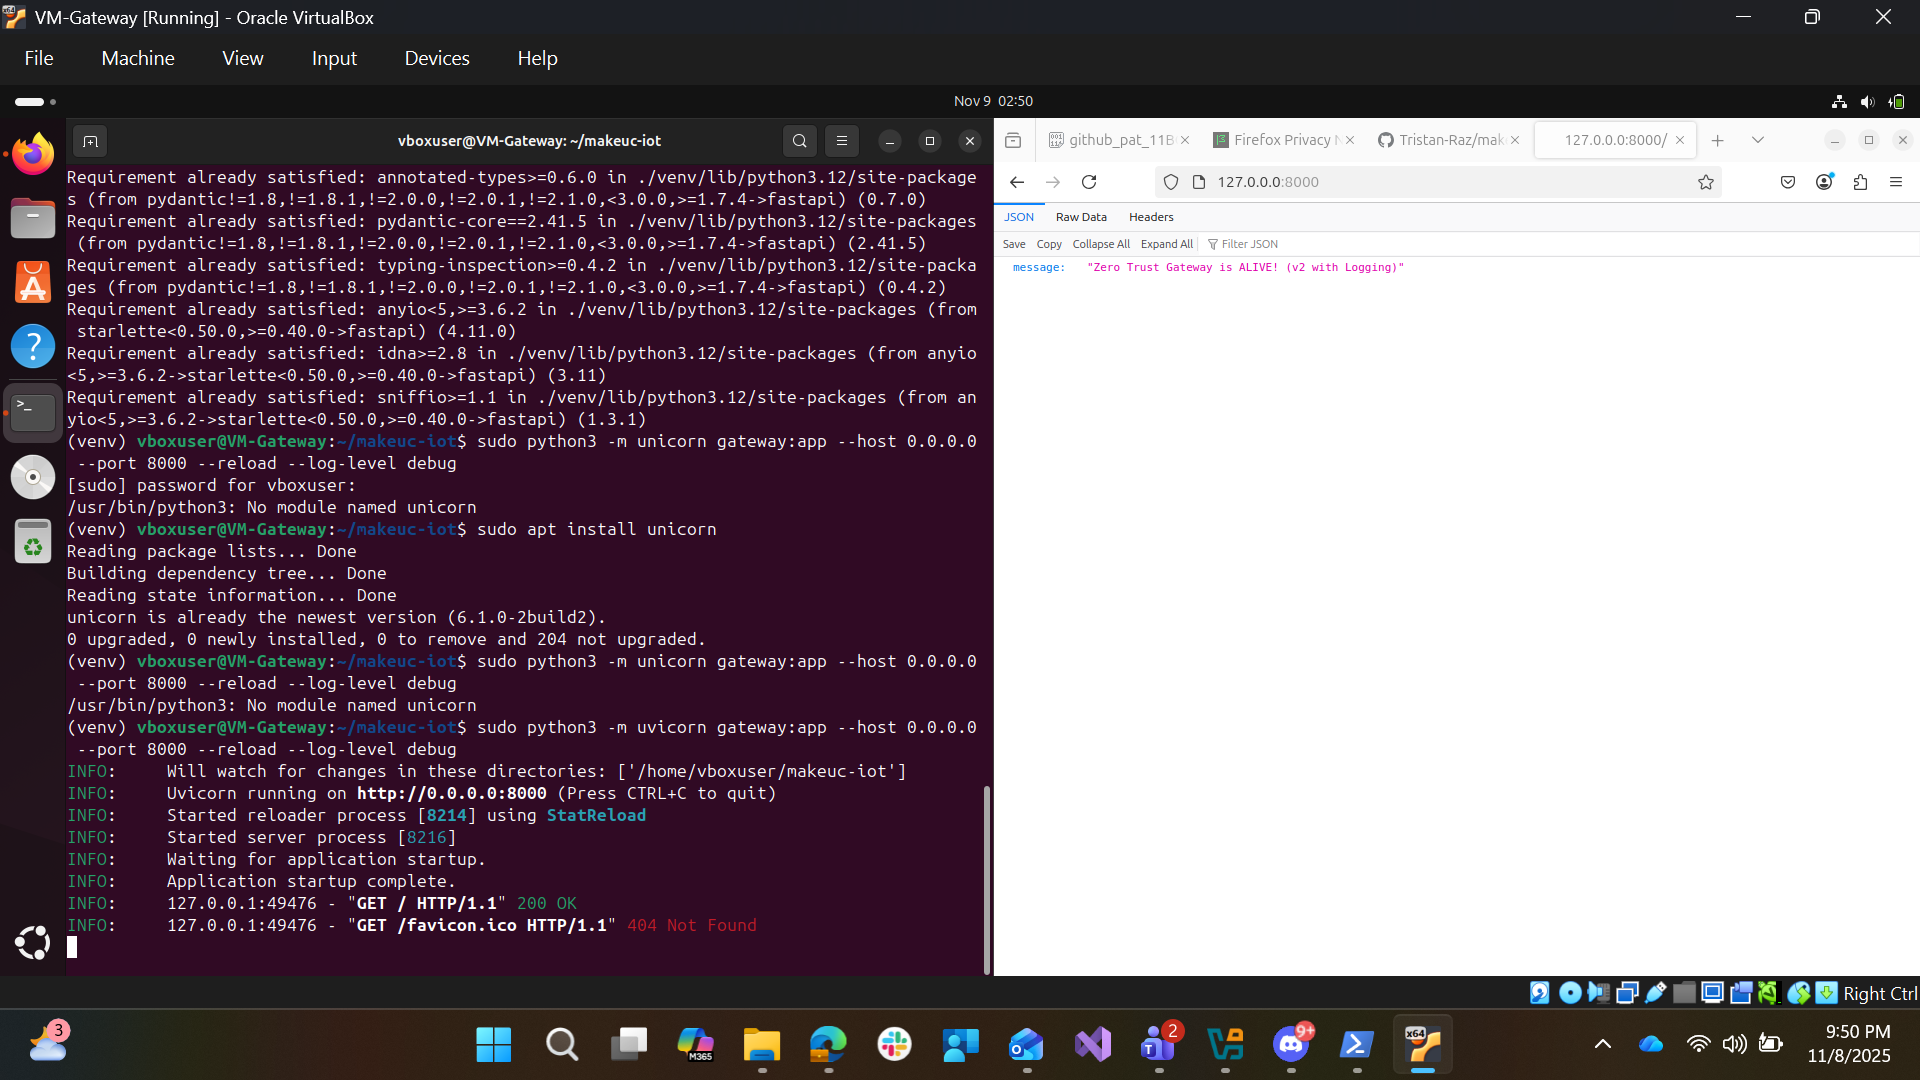
Task: Click the Collapse All button
Action: [1101, 244]
